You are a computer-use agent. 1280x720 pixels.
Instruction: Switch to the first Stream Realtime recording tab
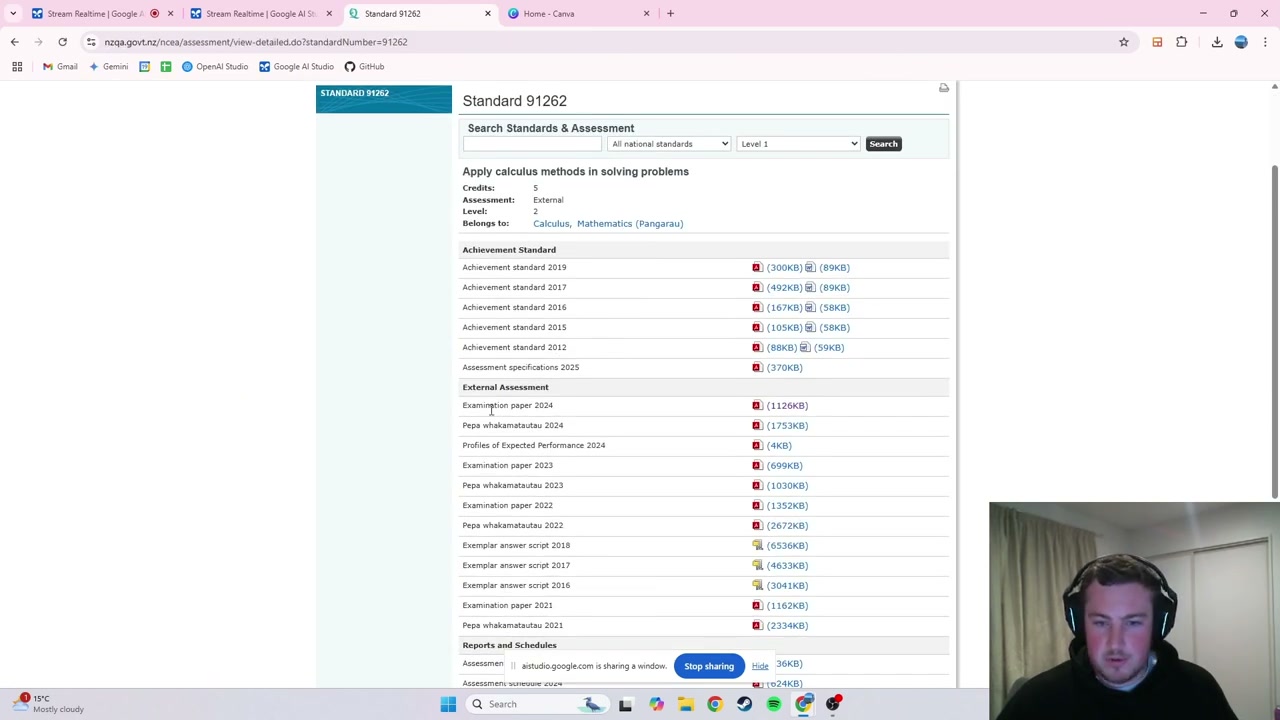(101, 13)
